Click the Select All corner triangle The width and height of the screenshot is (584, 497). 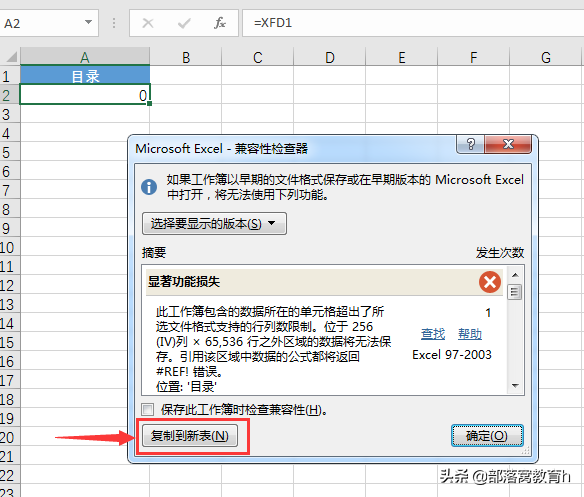(x=11, y=57)
